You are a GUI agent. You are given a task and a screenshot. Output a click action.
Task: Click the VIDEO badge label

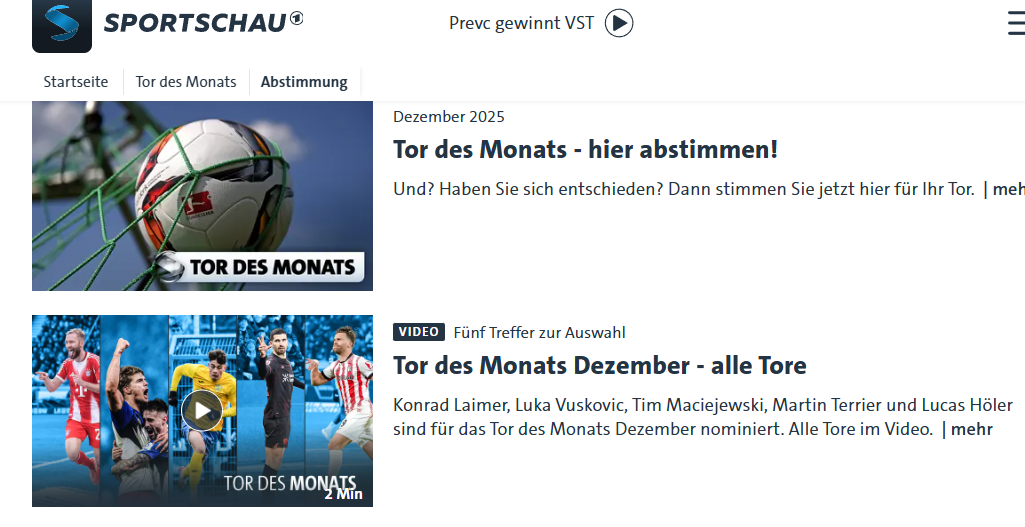[x=419, y=332]
